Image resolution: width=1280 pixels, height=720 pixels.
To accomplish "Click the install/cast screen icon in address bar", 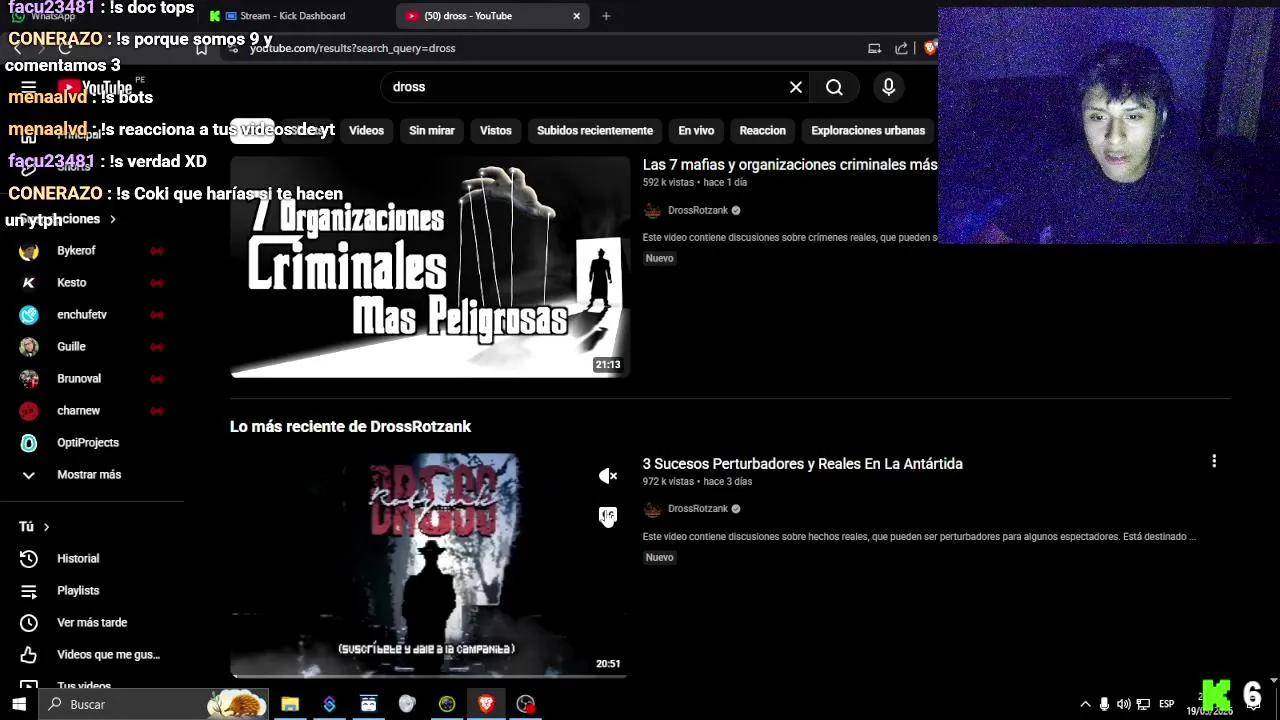I will coord(874,48).
